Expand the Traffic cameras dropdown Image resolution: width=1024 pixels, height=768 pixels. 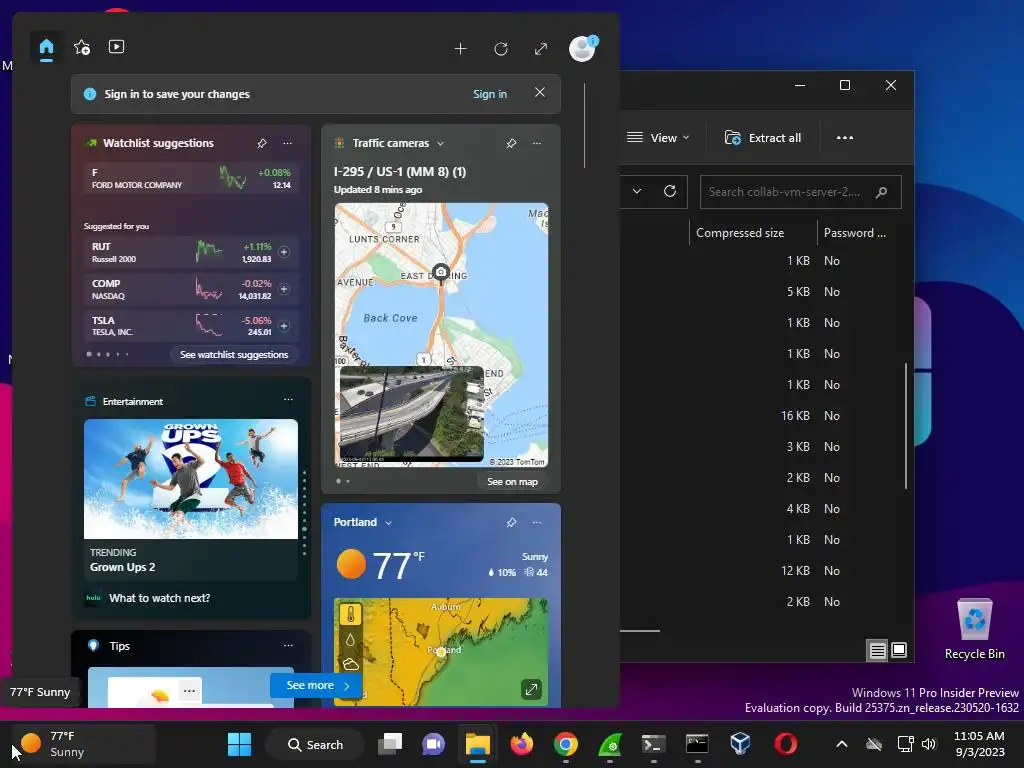pyautogui.click(x=441, y=144)
